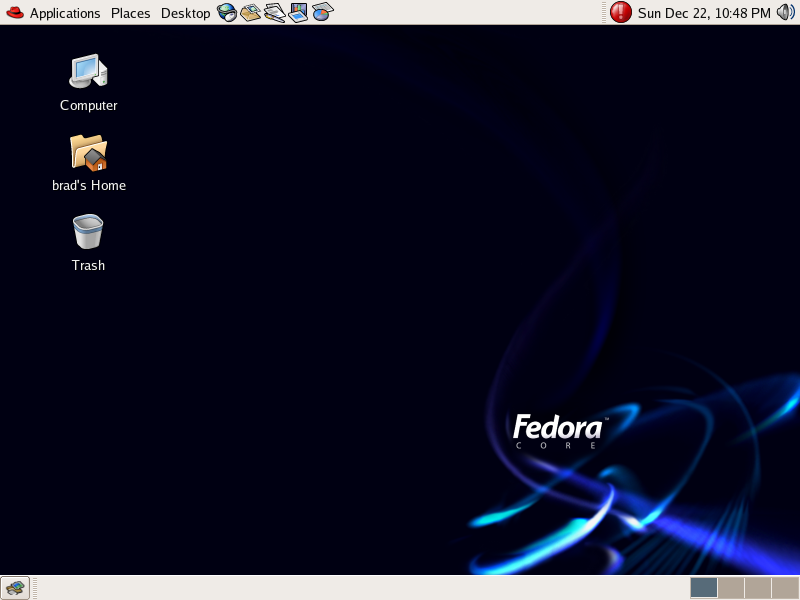The image size is (800, 600).
Task: Switch to the second workspace
Action: tap(731, 588)
